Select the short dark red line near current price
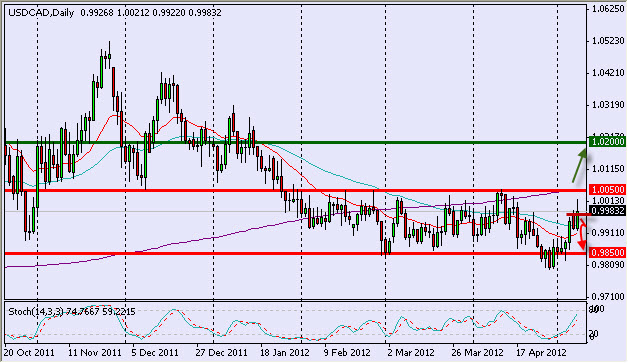The image size is (628, 363). pyautogui.click(x=578, y=215)
